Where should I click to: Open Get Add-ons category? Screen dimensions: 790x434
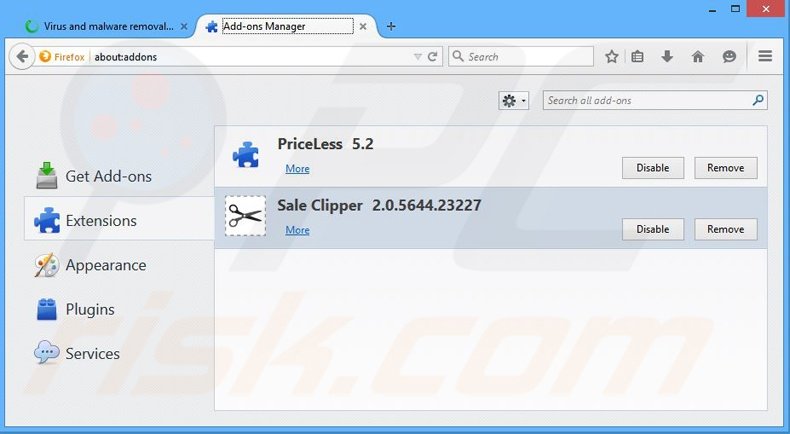pos(119,176)
